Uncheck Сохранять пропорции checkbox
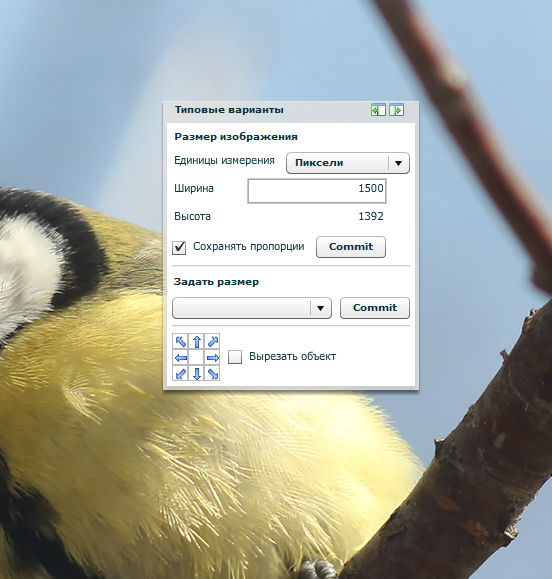The image size is (552, 579). click(179, 247)
